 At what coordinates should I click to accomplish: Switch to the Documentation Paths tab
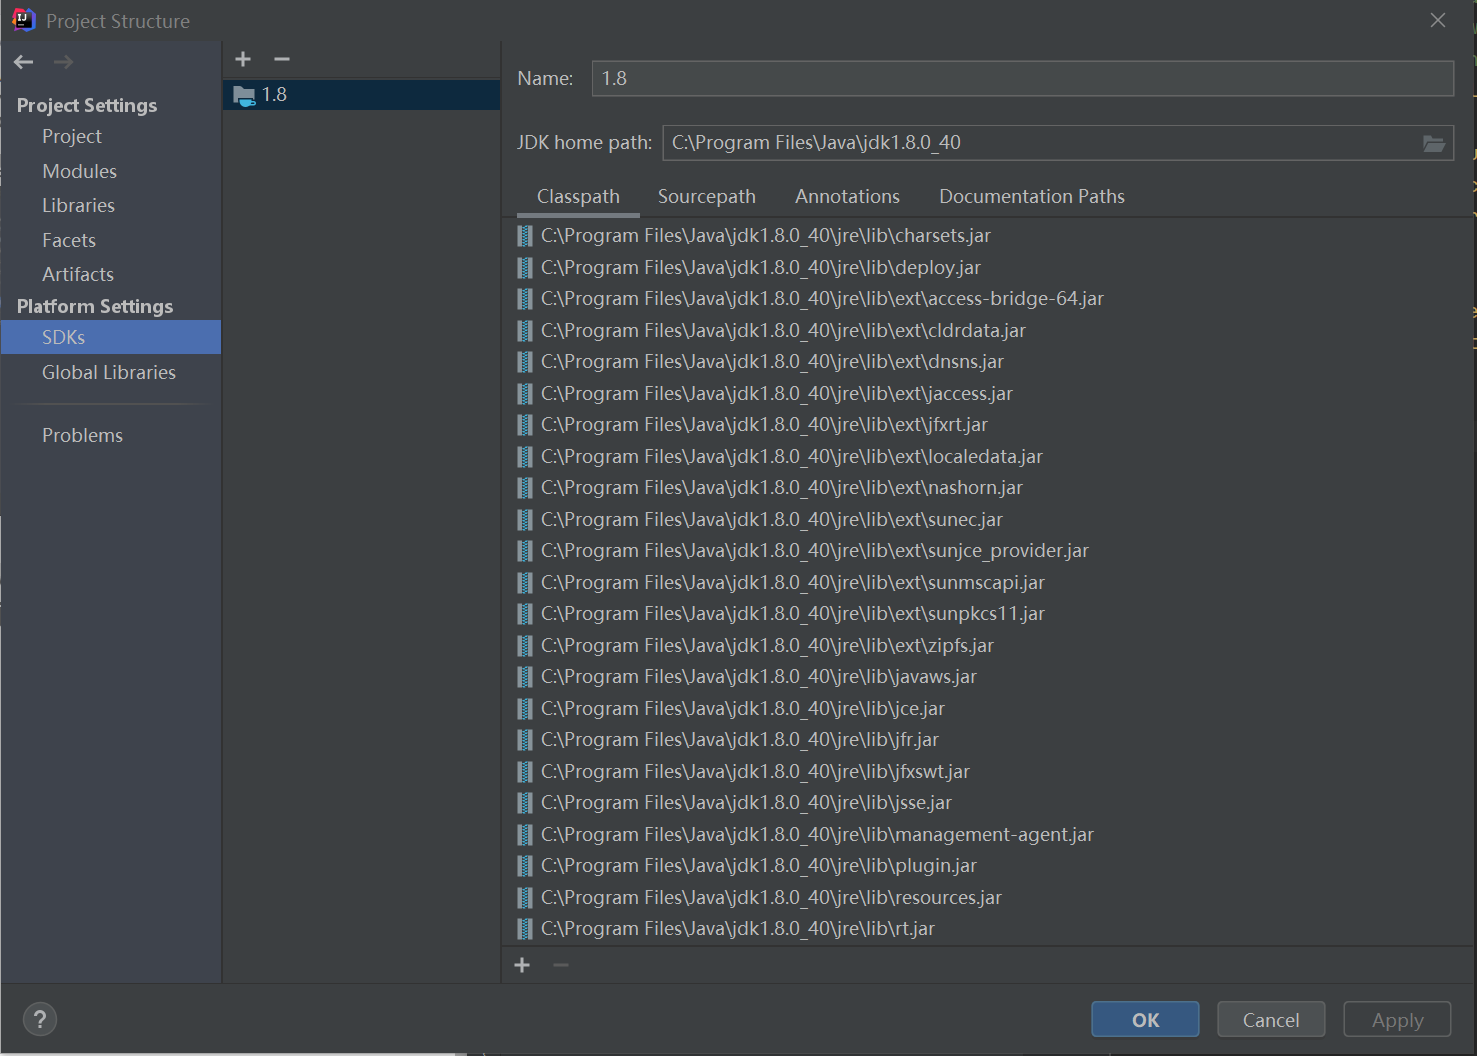[x=1031, y=196]
